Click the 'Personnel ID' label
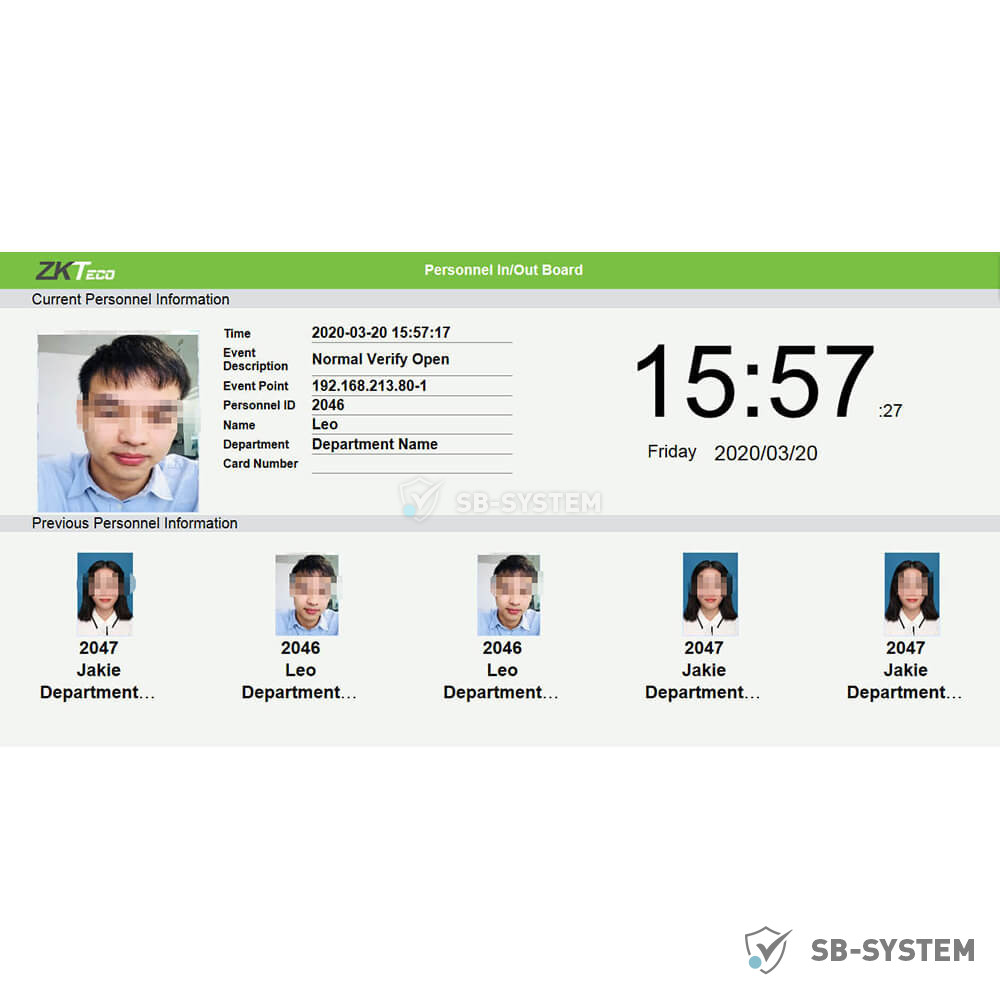 [259, 405]
